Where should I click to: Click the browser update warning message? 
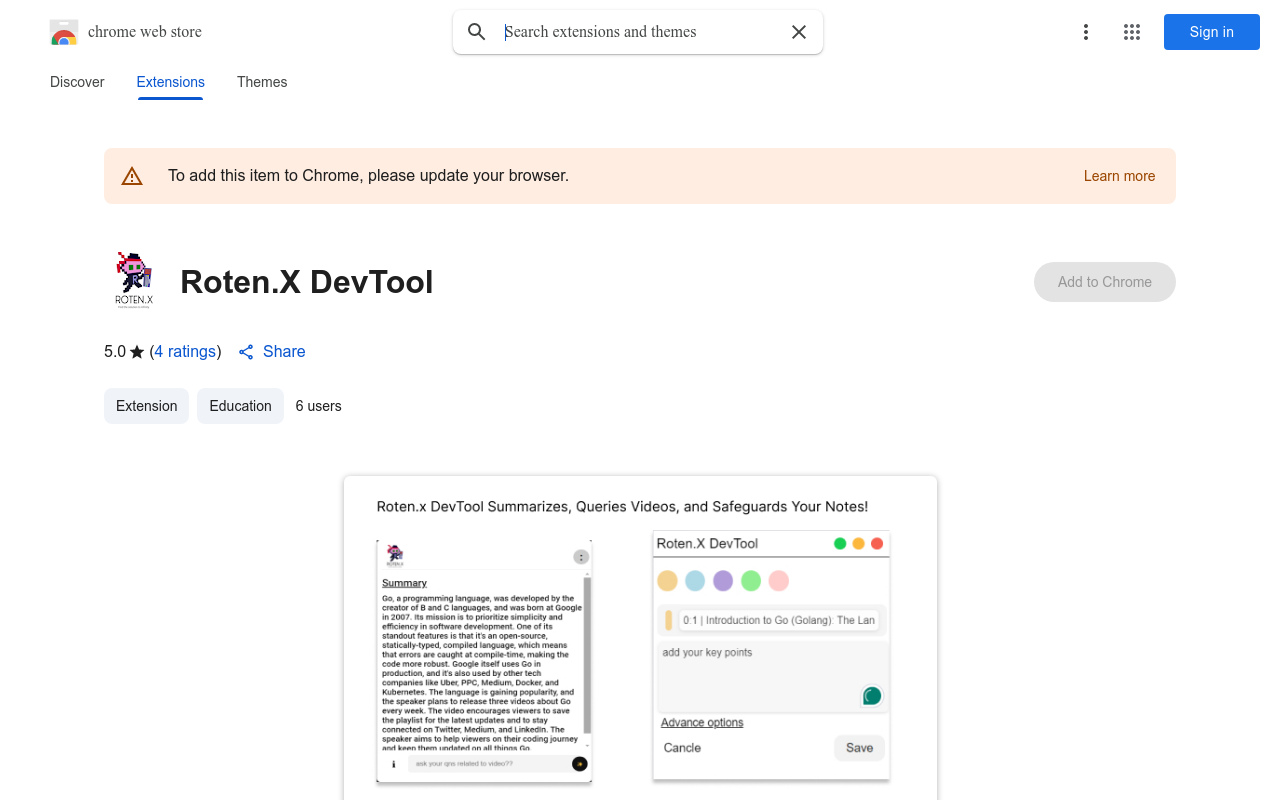[x=368, y=176]
